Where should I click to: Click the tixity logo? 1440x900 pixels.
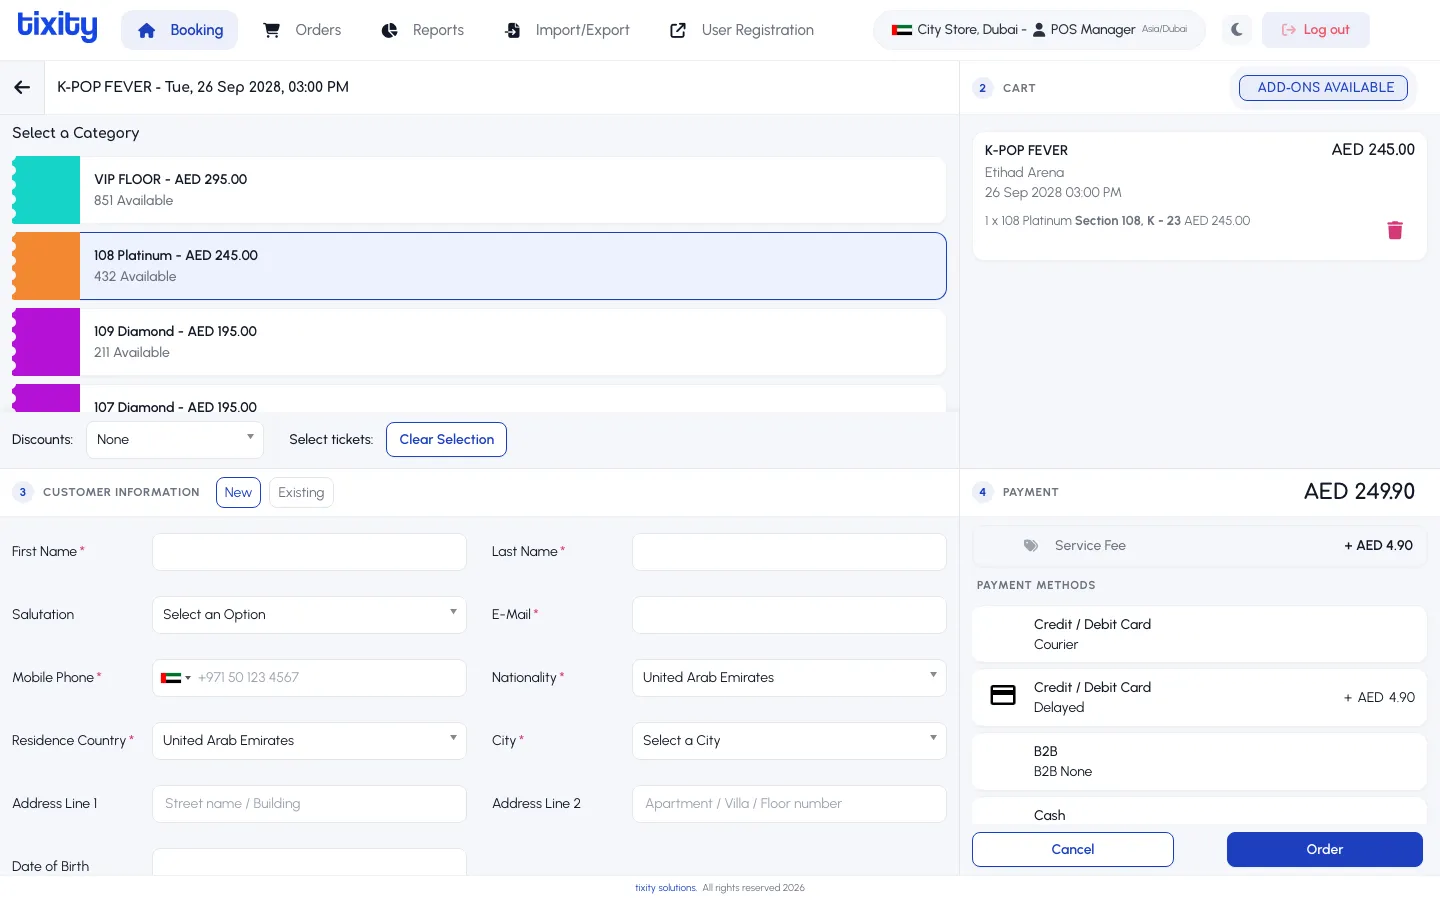click(58, 27)
